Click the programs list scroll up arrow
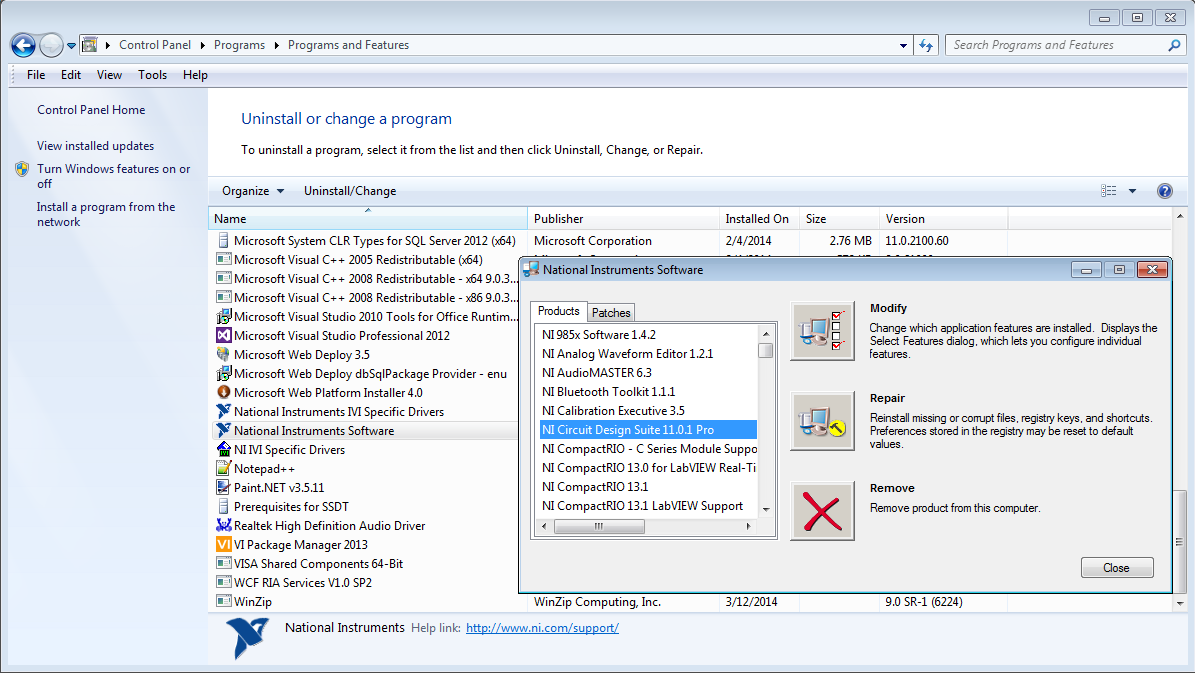This screenshot has height=674, width=1195. (x=1180, y=217)
